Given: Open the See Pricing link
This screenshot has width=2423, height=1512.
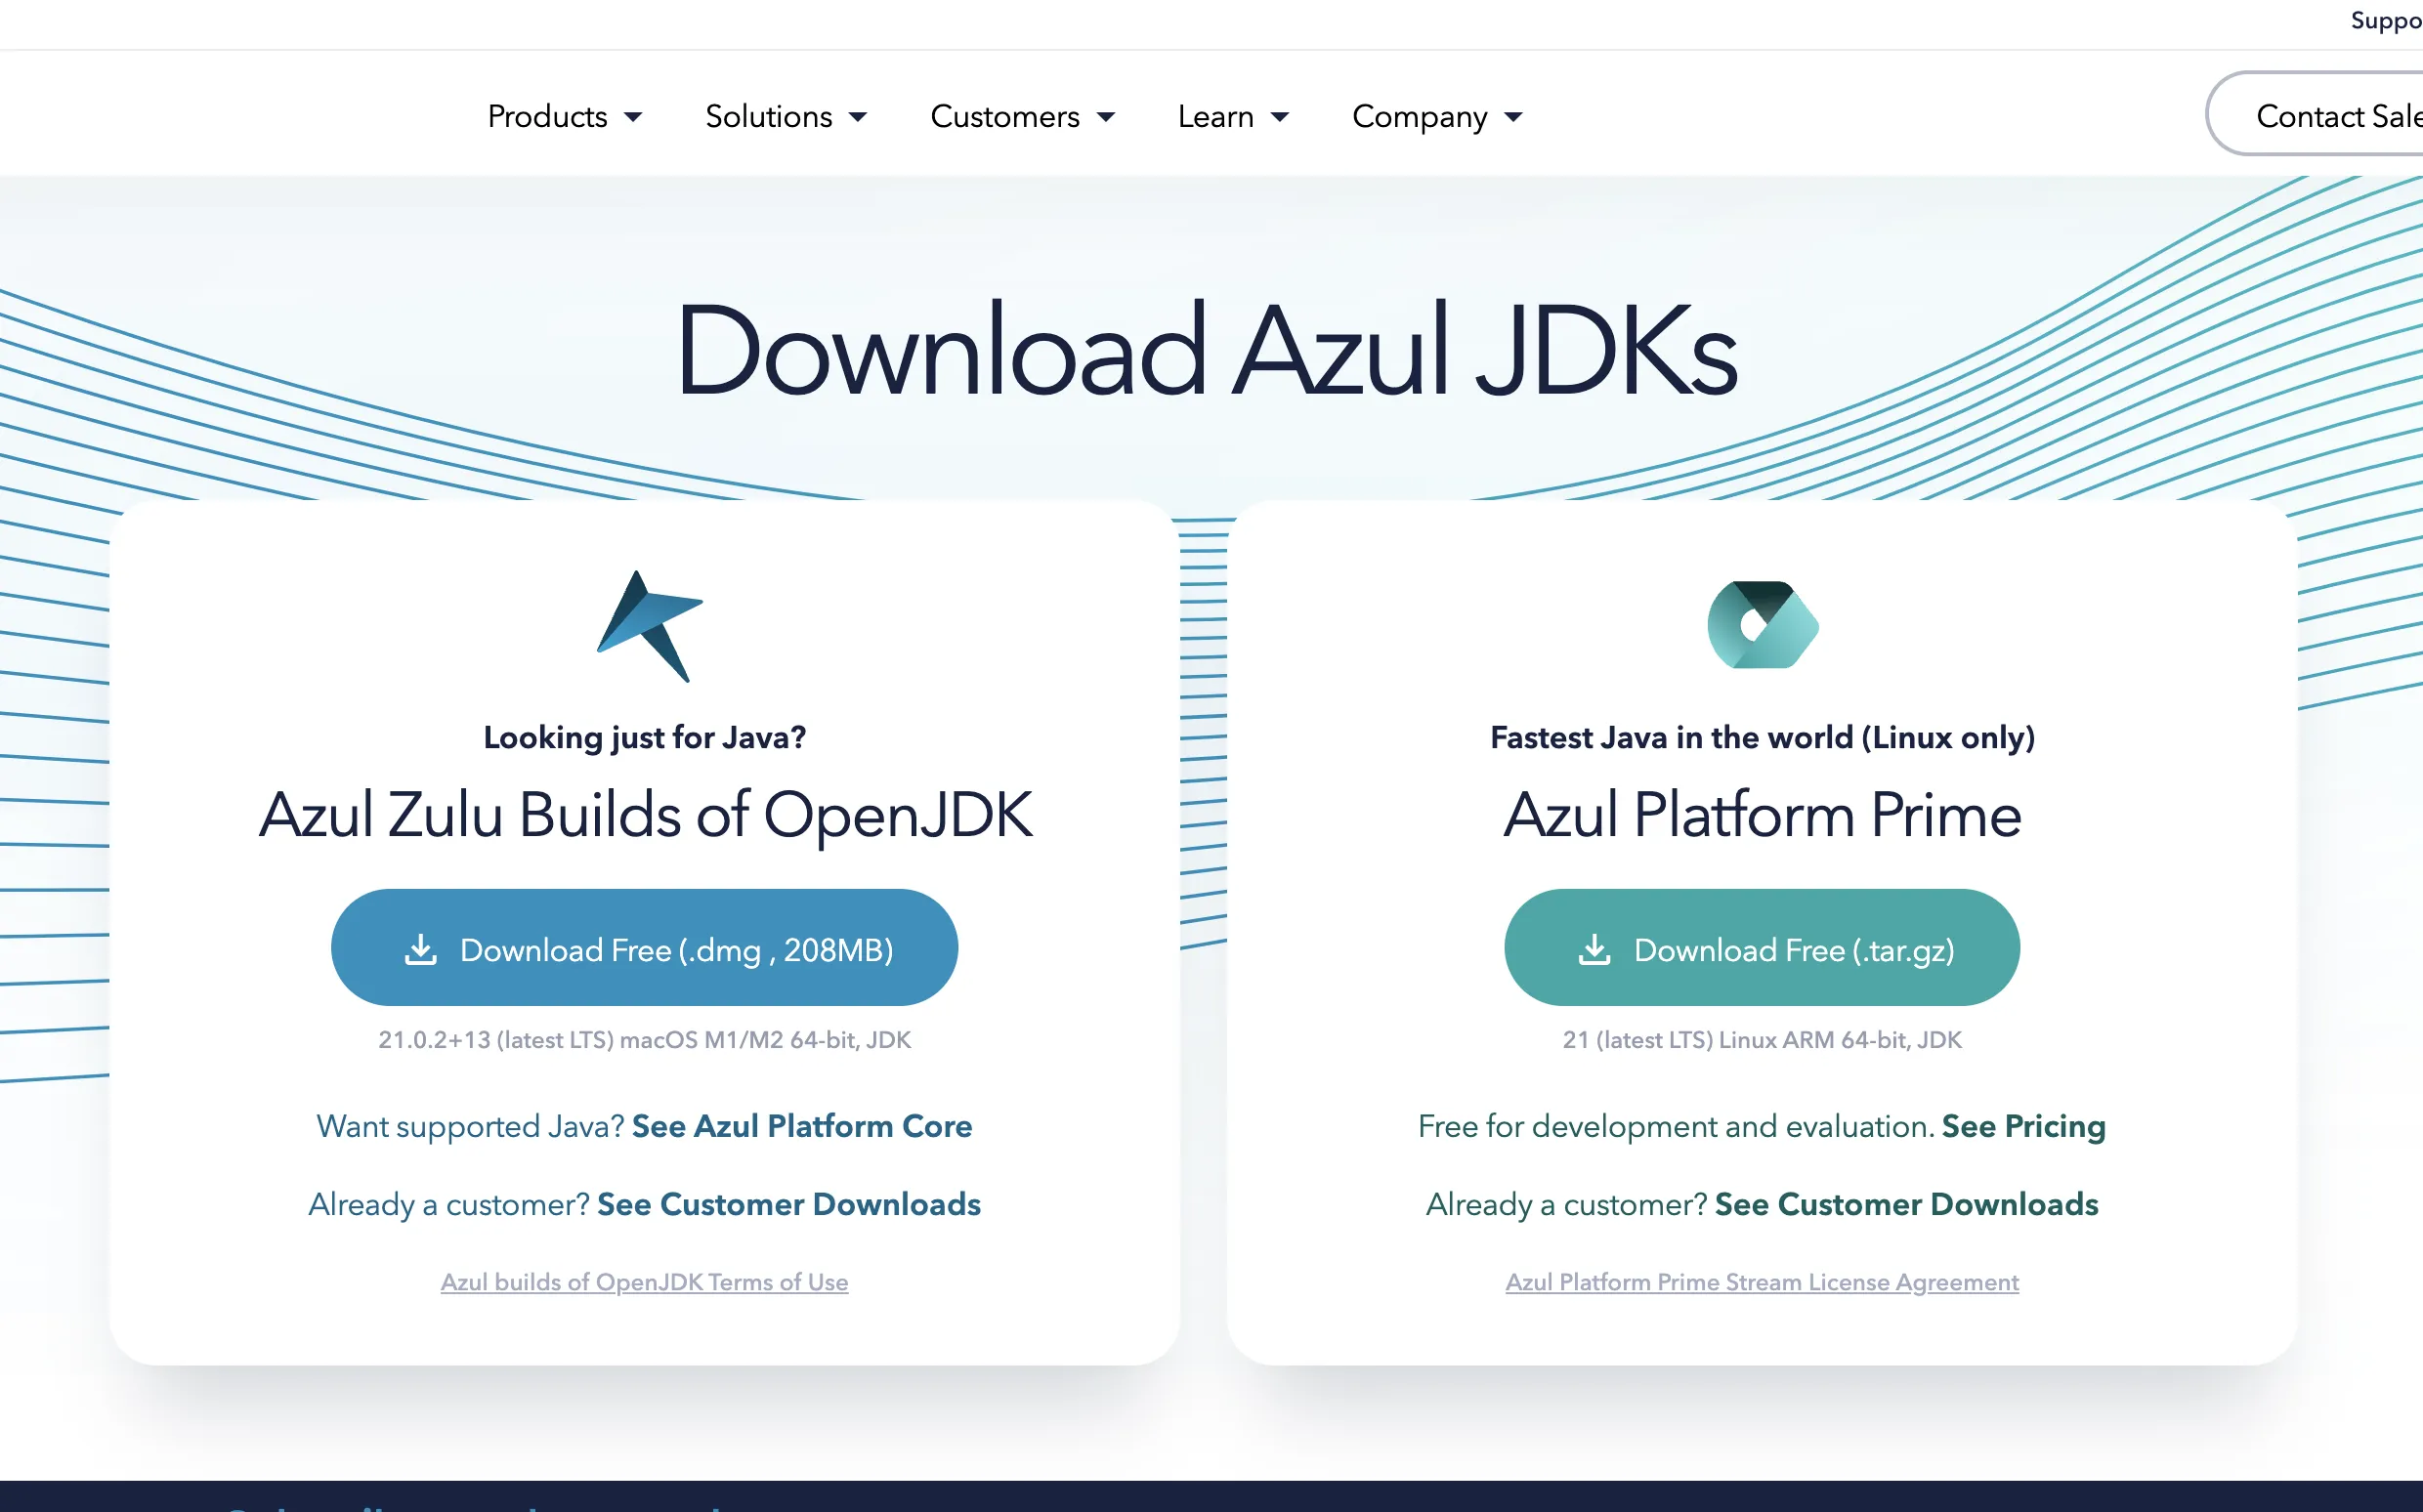Looking at the screenshot, I should click(x=2024, y=1126).
